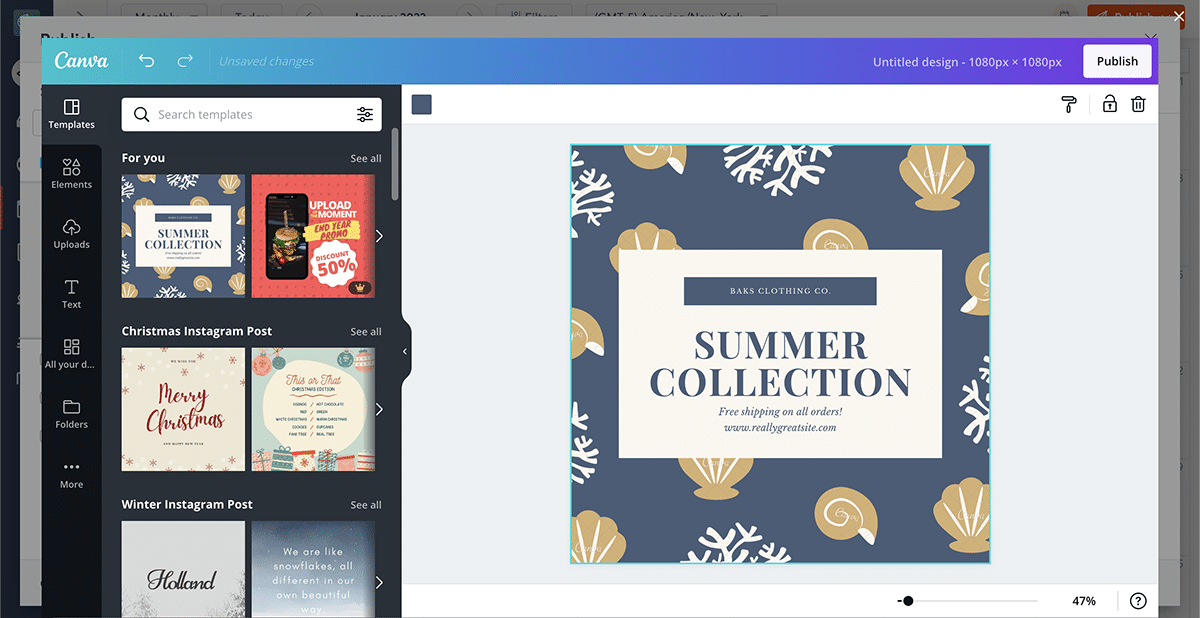Viewport: 1200px width, 618px height.
Task: Click the zoom slider handle
Action: tap(907, 601)
